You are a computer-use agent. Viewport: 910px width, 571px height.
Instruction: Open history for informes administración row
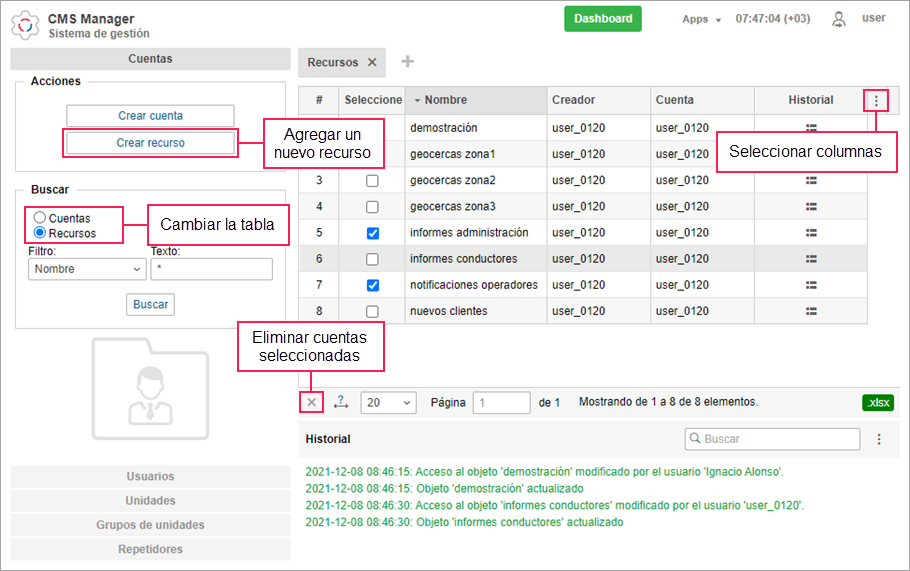tap(811, 233)
